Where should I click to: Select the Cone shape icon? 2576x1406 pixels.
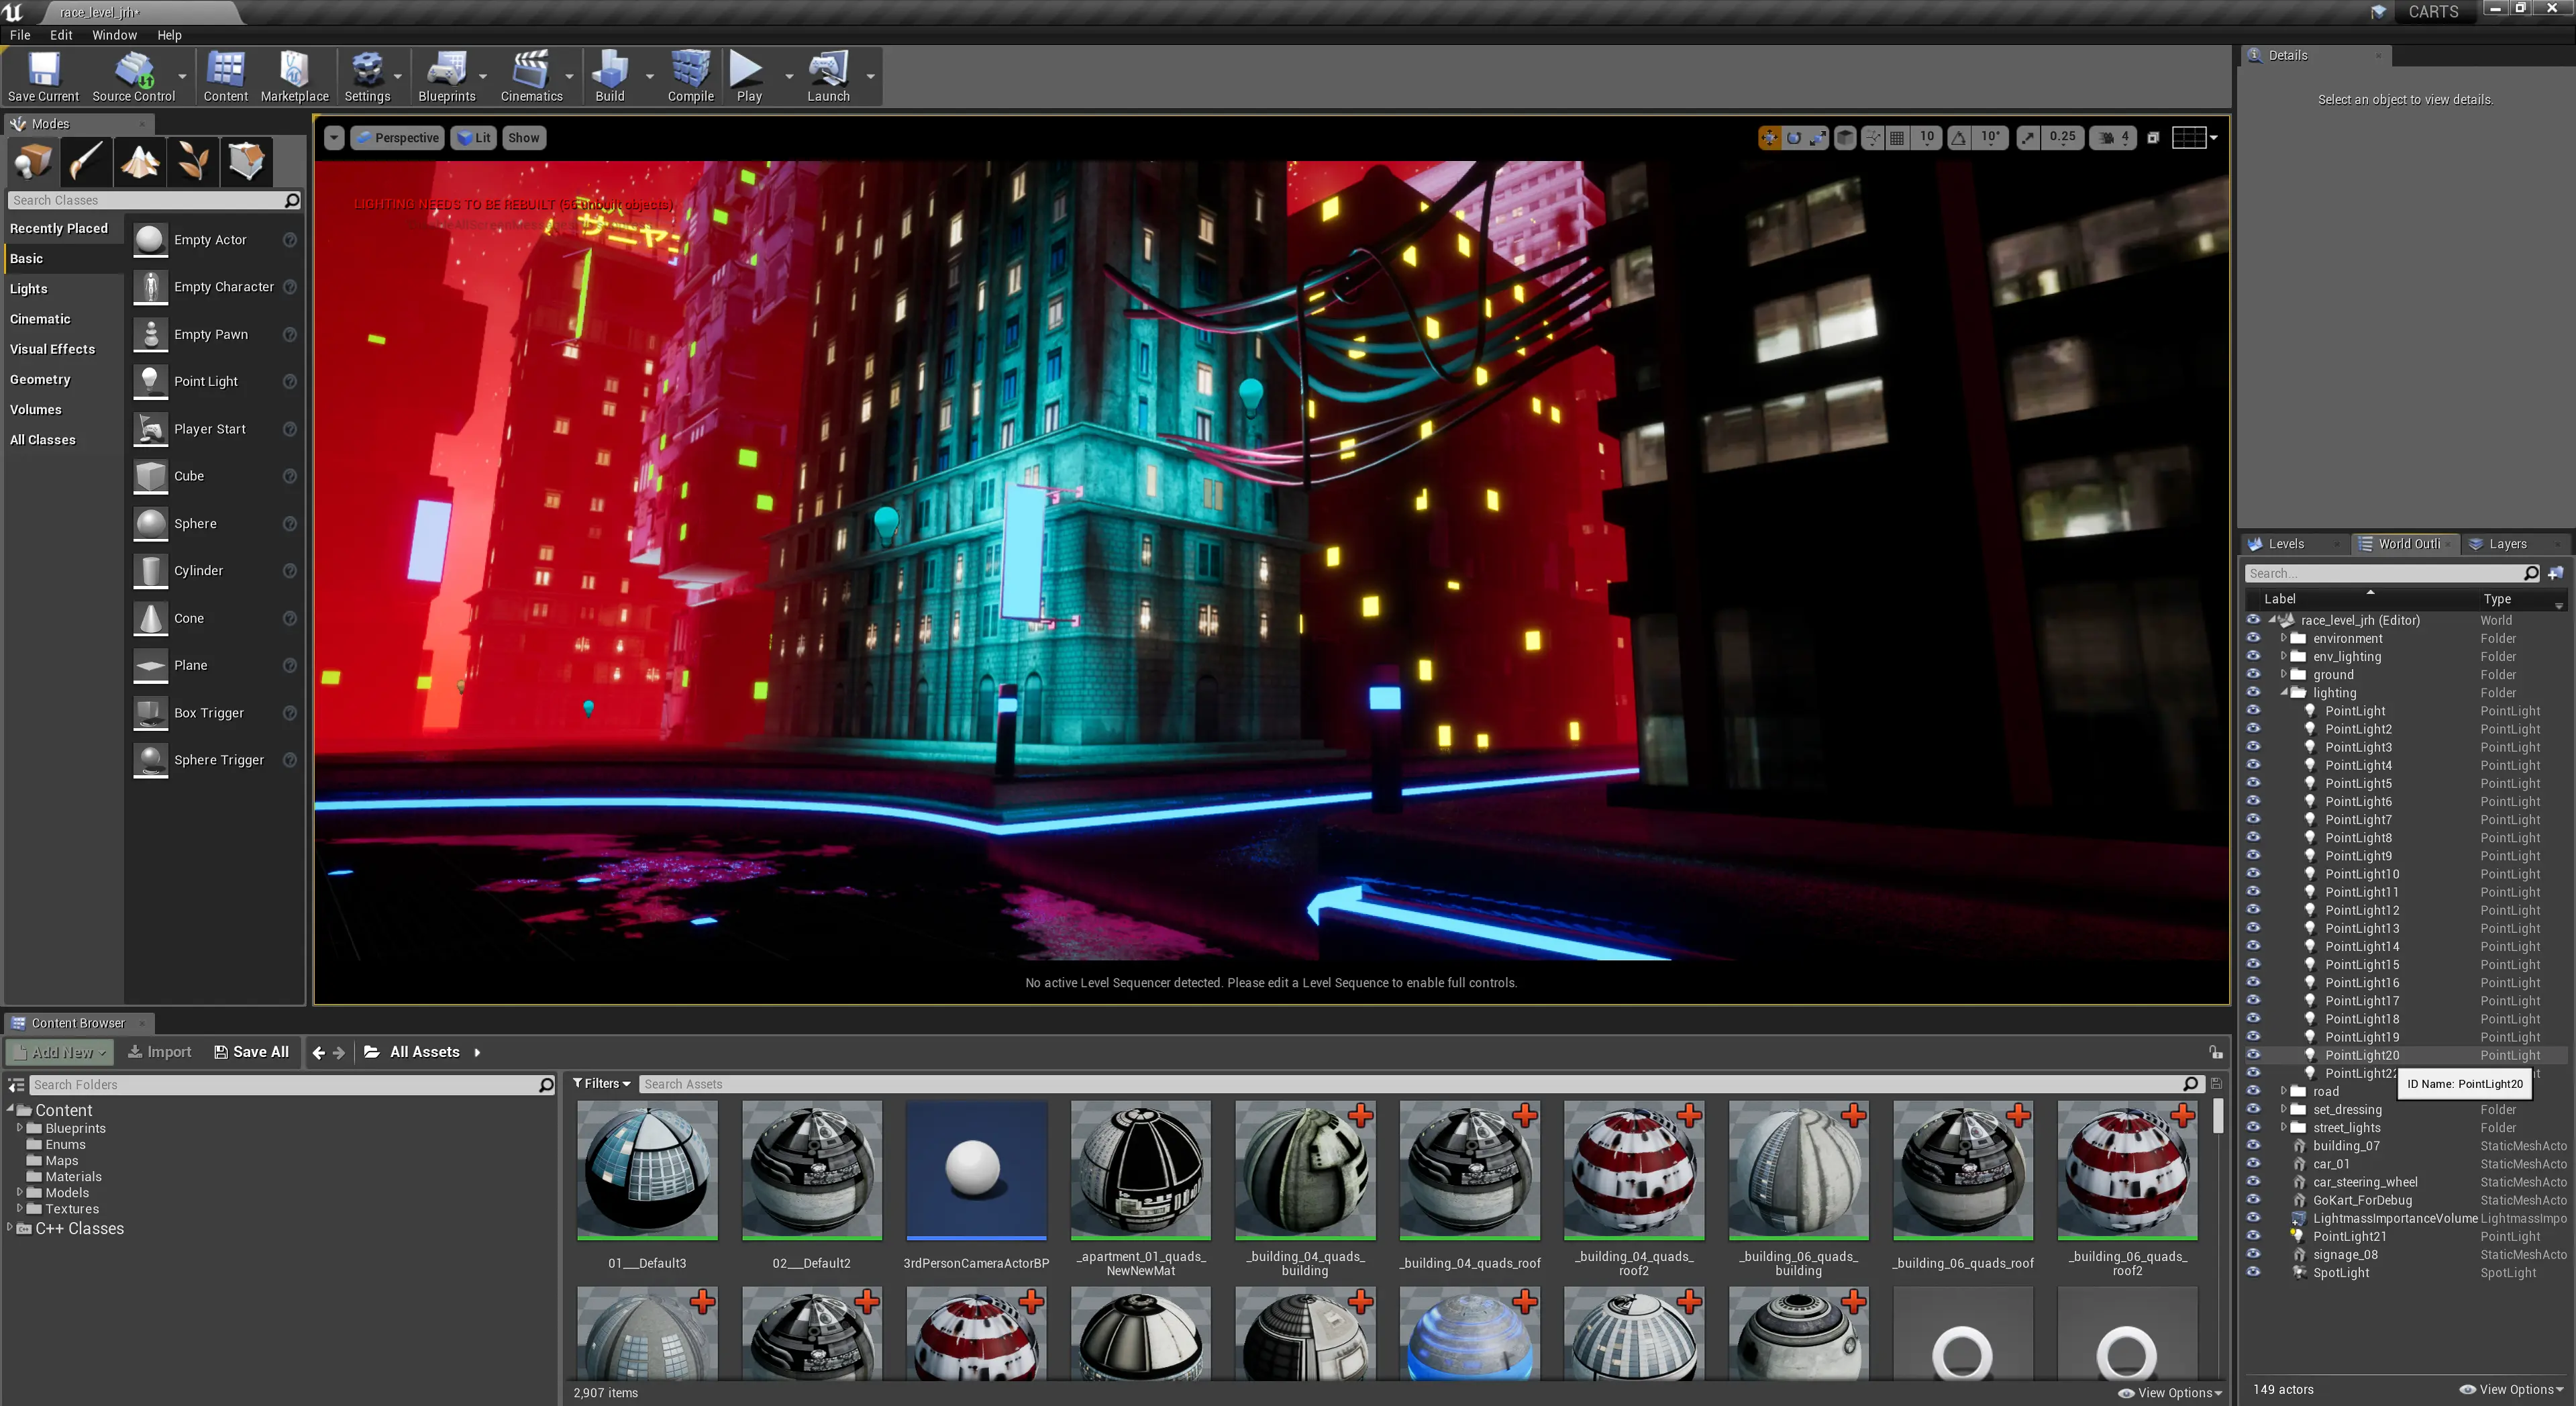[x=150, y=618]
